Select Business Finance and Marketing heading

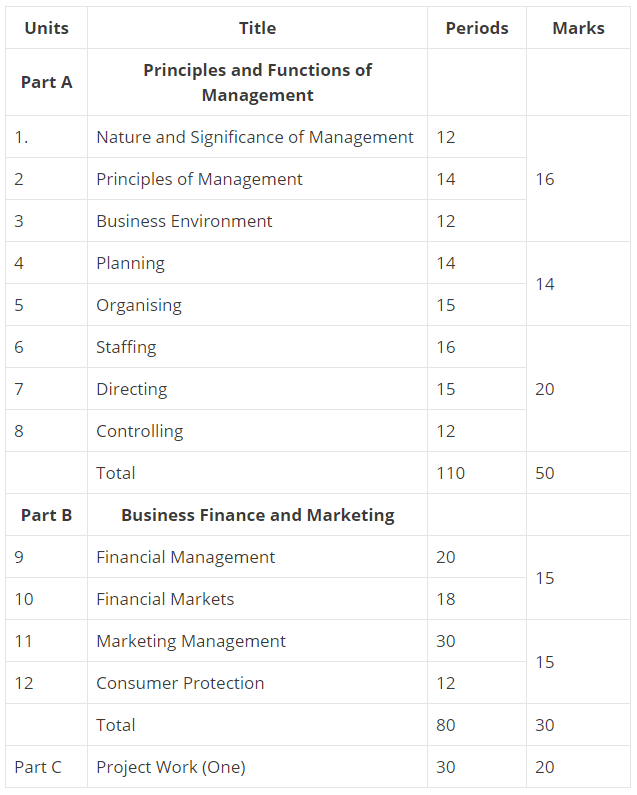point(257,515)
